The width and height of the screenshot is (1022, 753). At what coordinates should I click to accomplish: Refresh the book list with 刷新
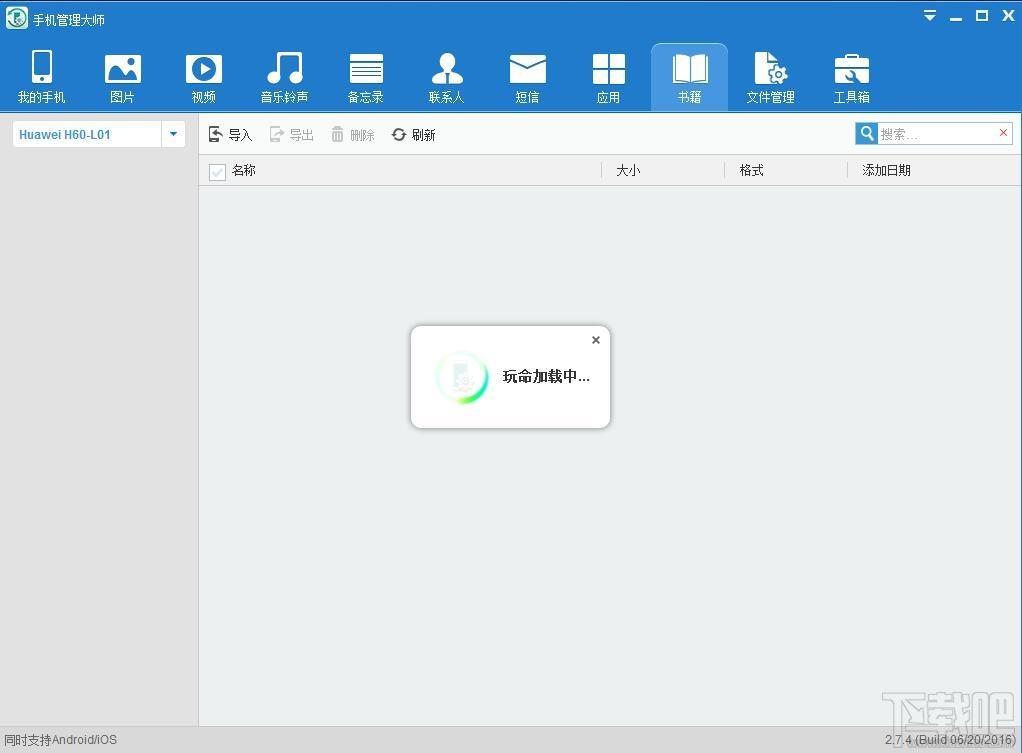[413, 134]
